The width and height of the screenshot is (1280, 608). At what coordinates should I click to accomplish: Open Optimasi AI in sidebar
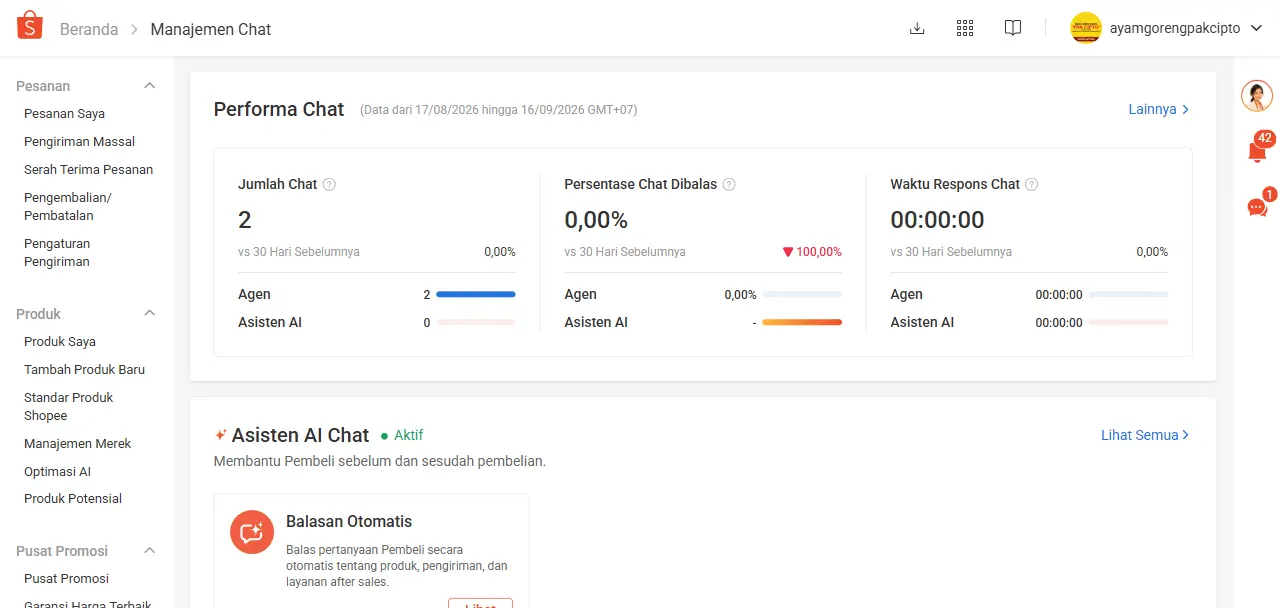point(57,472)
